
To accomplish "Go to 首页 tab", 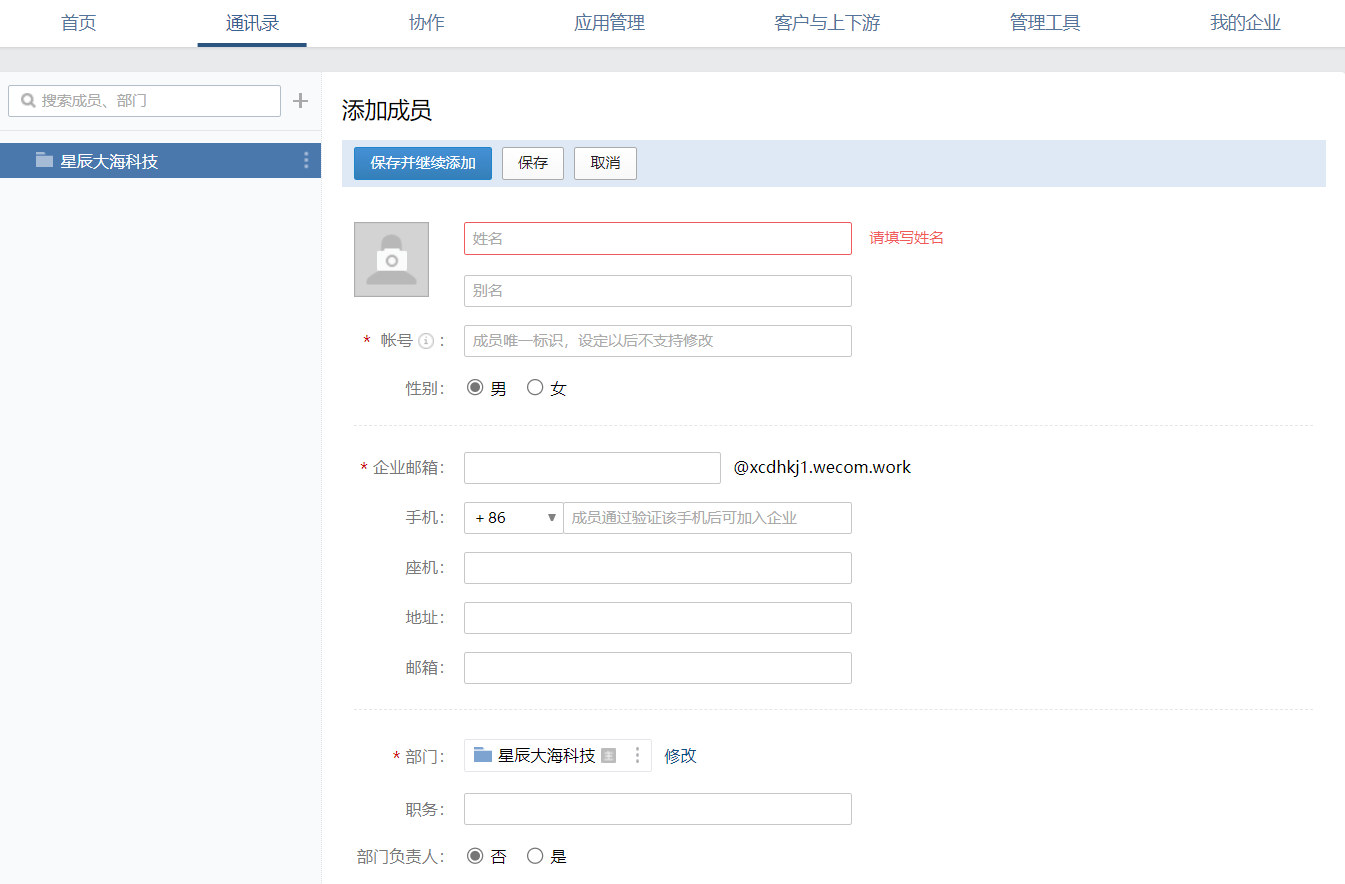I will tap(79, 23).
